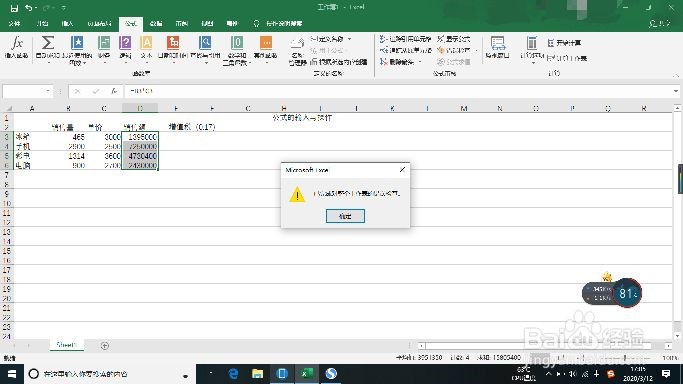
Task: Click OK in the Microsoft Excel dialog
Action: (x=345, y=216)
